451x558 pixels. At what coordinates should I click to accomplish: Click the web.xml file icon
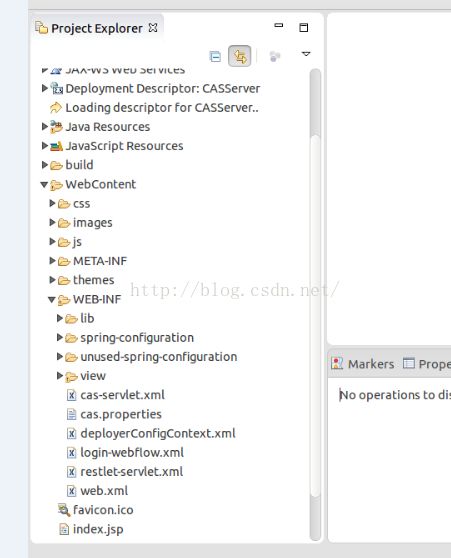[x=72, y=491]
